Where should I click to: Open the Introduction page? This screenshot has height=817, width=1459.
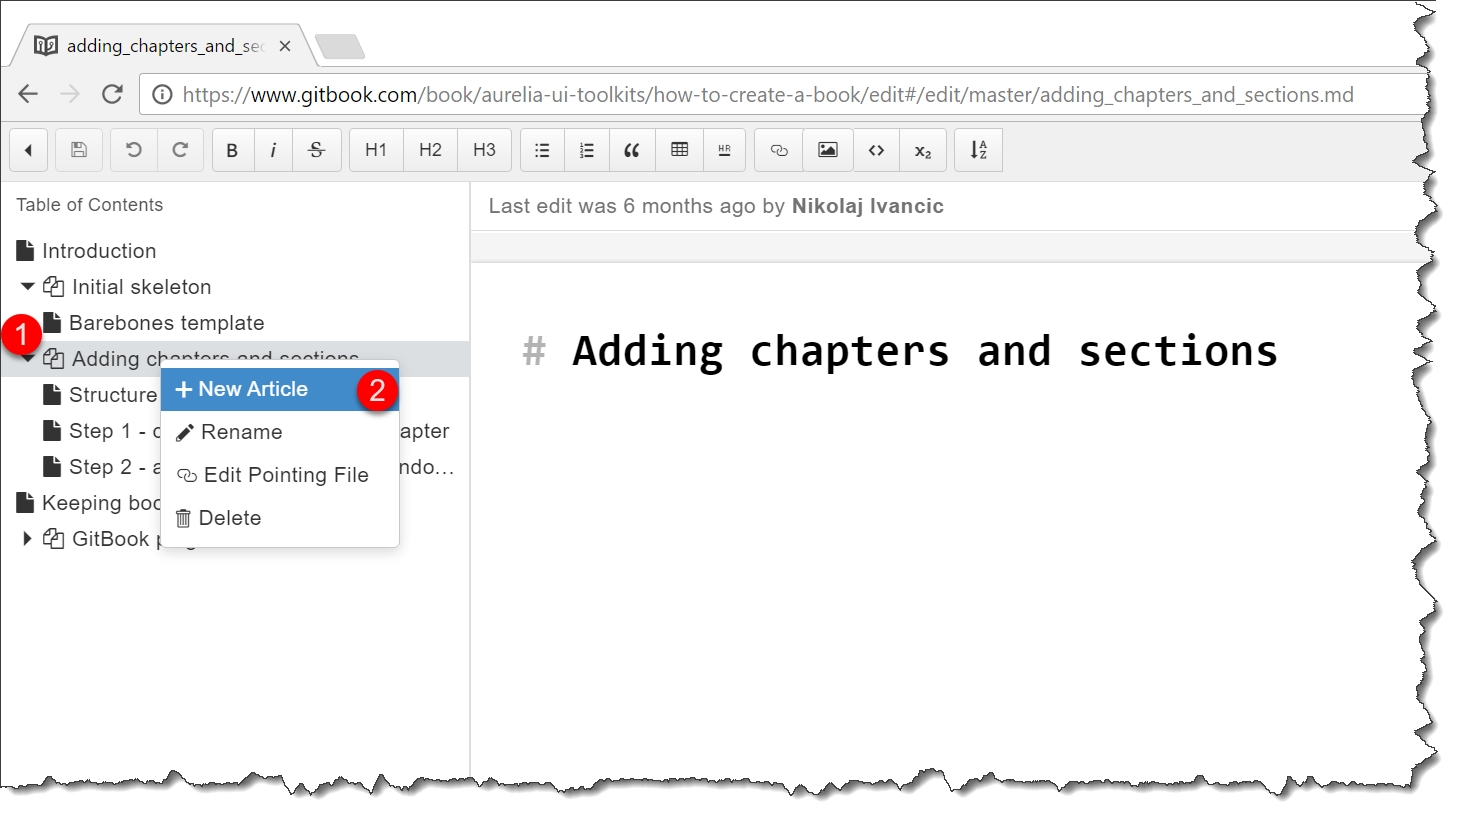[98, 251]
